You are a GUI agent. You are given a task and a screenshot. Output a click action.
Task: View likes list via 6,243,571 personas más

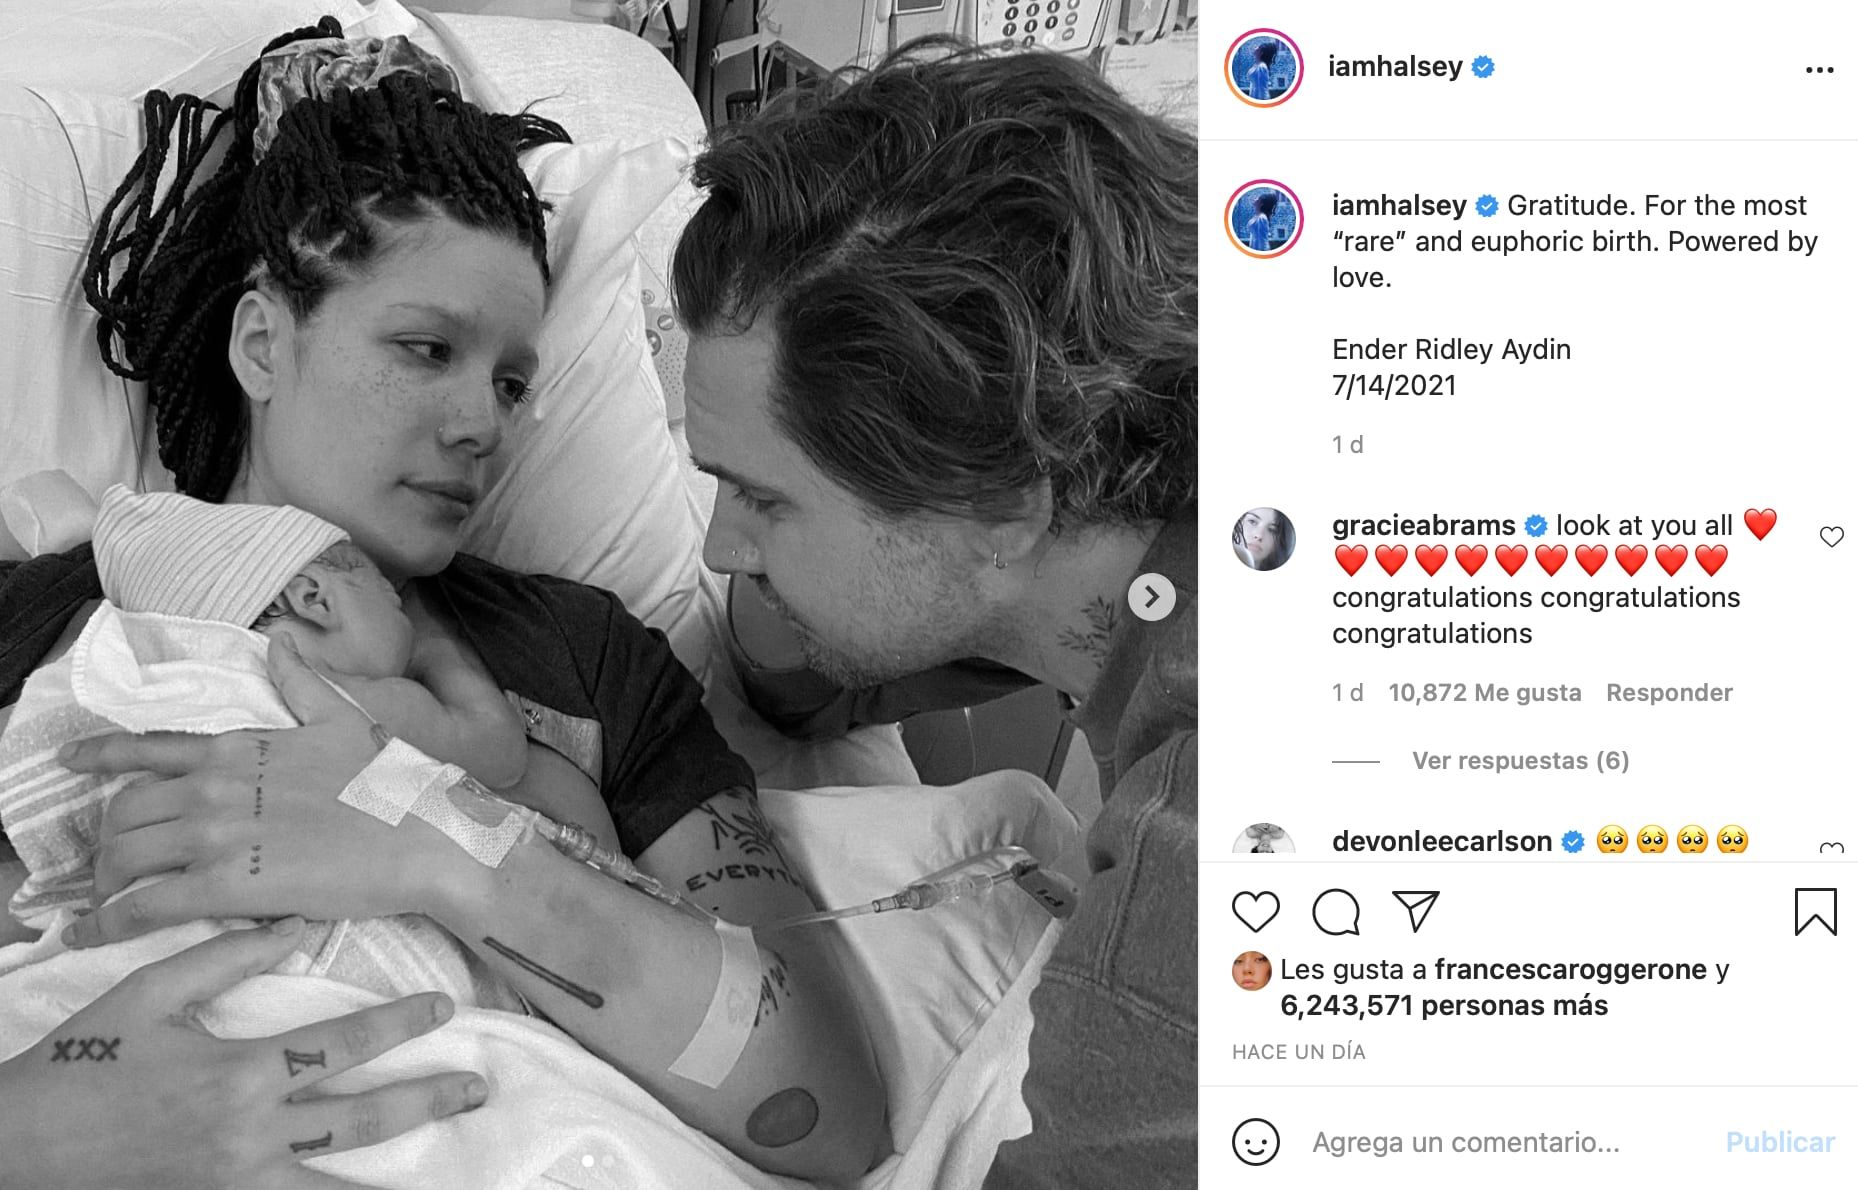(1444, 1005)
